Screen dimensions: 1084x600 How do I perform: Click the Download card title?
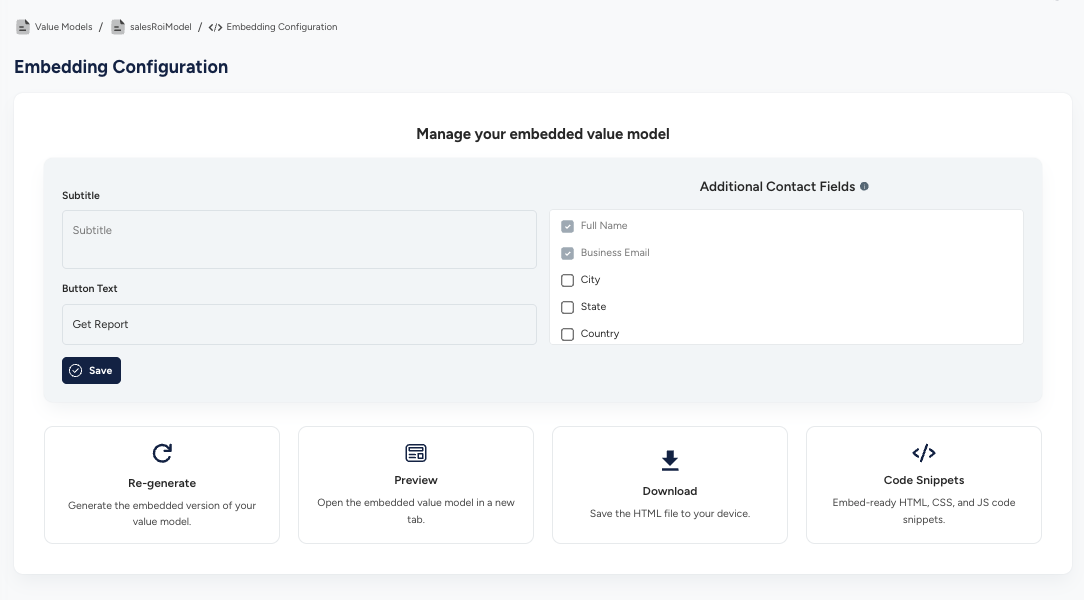670,491
